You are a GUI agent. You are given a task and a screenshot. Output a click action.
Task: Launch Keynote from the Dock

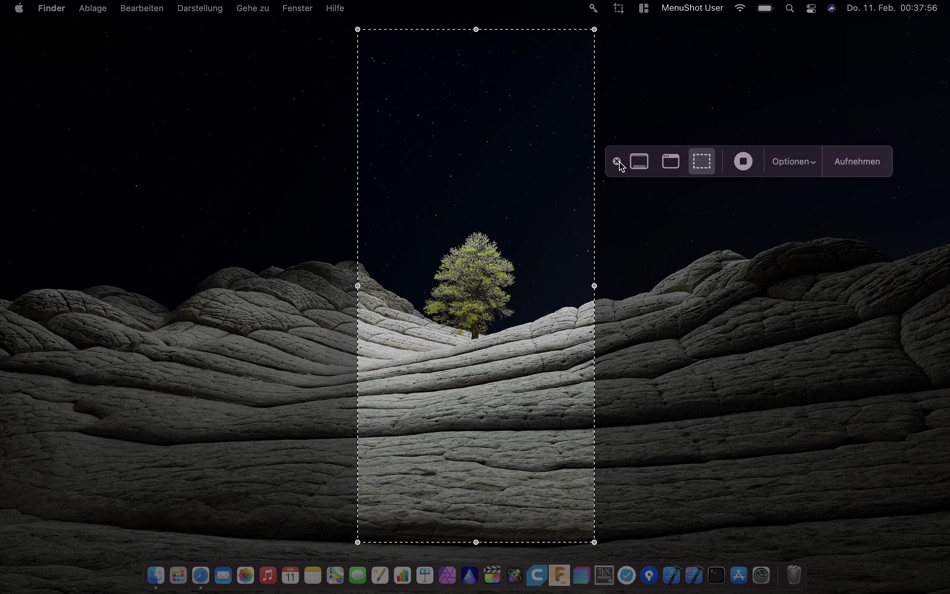pyautogui.click(x=425, y=575)
